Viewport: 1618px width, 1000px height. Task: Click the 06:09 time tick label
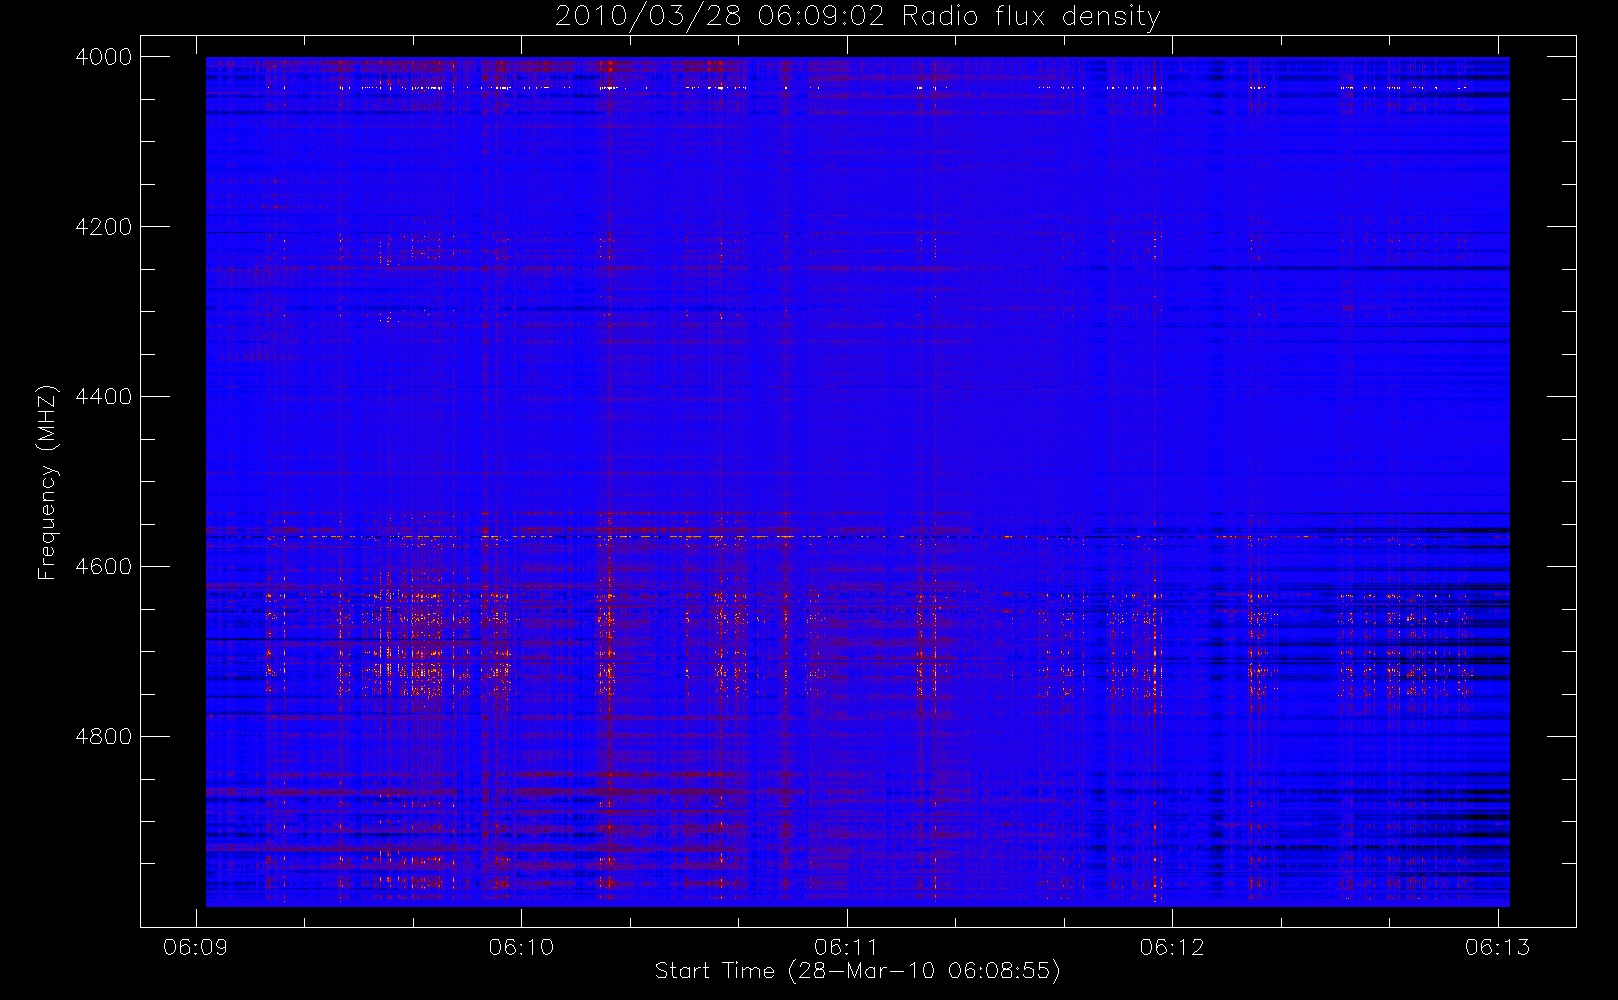pyautogui.click(x=195, y=947)
